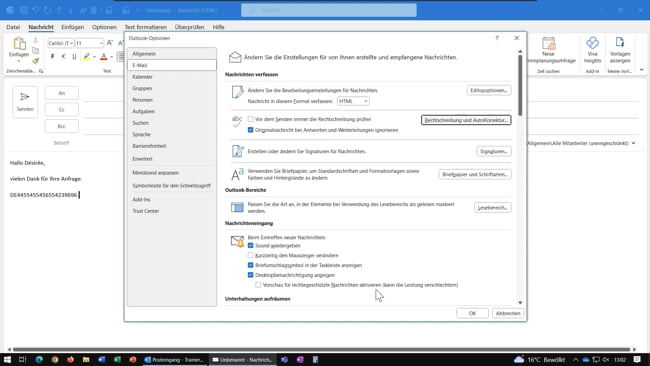Viewport: 650px width, 366px height.
Task: Uncheck 'Originalnachricht bei Antworten und Weiterleitungen ignorieren'
Action: (250, 130)
